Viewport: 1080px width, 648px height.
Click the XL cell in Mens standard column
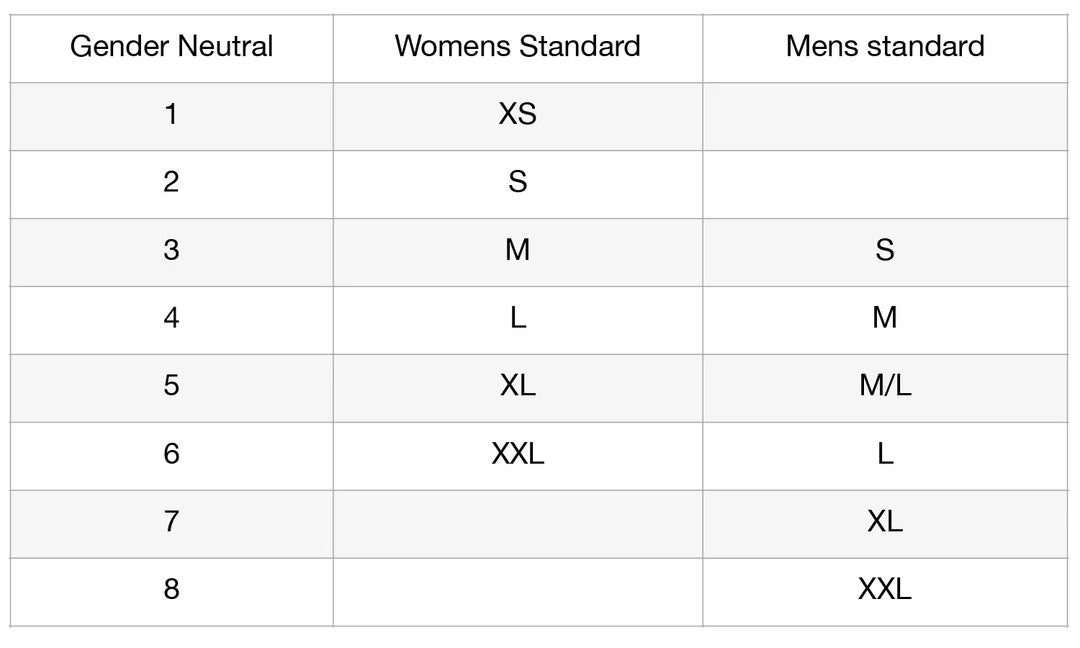tap(885, 521)
